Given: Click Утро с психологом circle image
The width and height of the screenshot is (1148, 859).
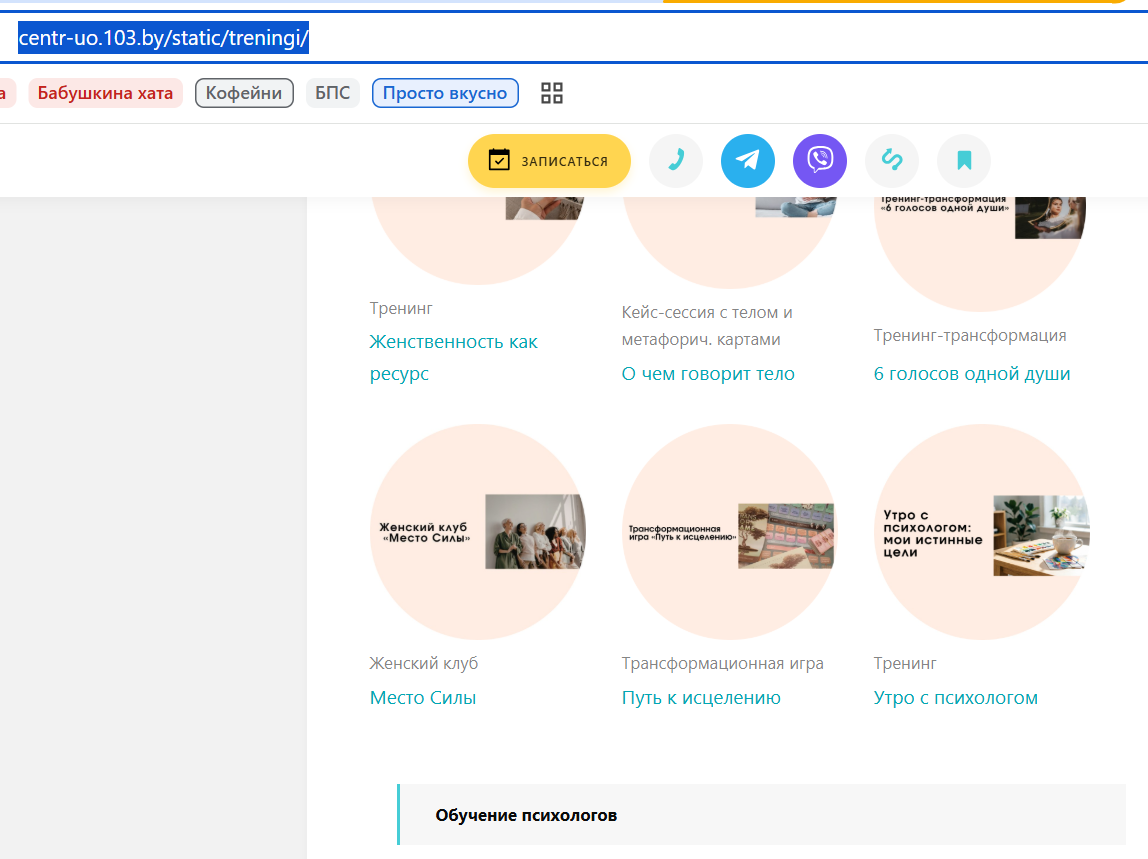Looking at the screenshot, I should (982, 532).
